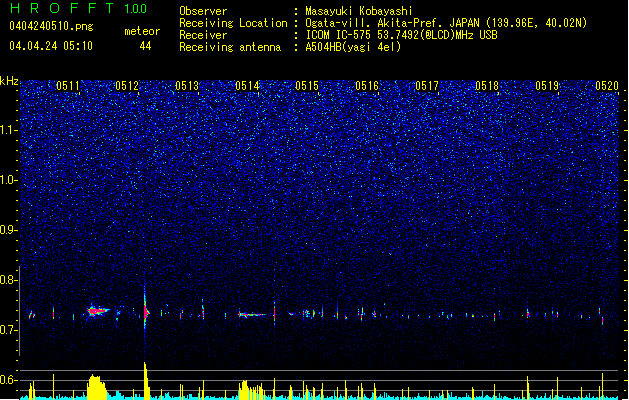Select the file name 0404240510.png
This screenshot has height=400, width=629.
(51, 27)
